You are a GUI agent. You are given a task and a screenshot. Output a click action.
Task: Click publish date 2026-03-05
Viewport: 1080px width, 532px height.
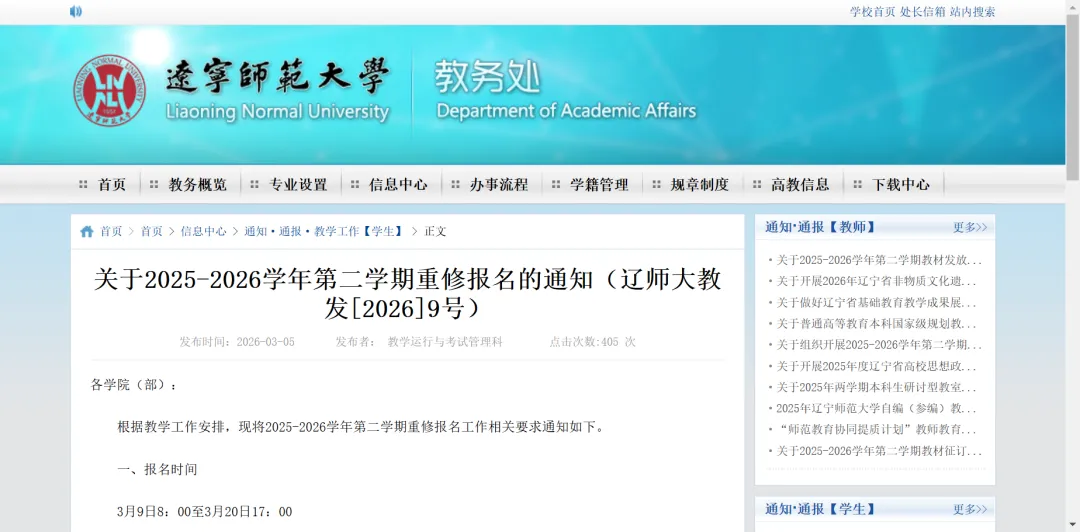click(265, 342)
